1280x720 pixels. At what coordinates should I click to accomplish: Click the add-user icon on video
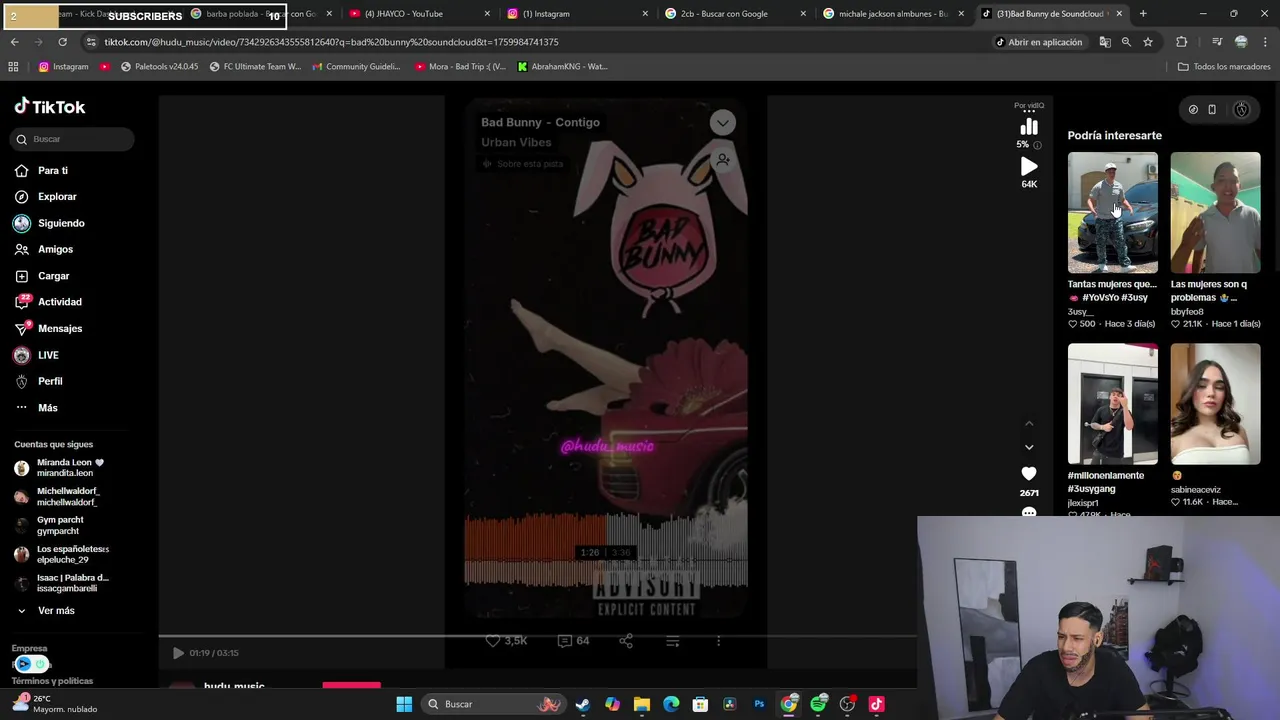coord(722,160)
